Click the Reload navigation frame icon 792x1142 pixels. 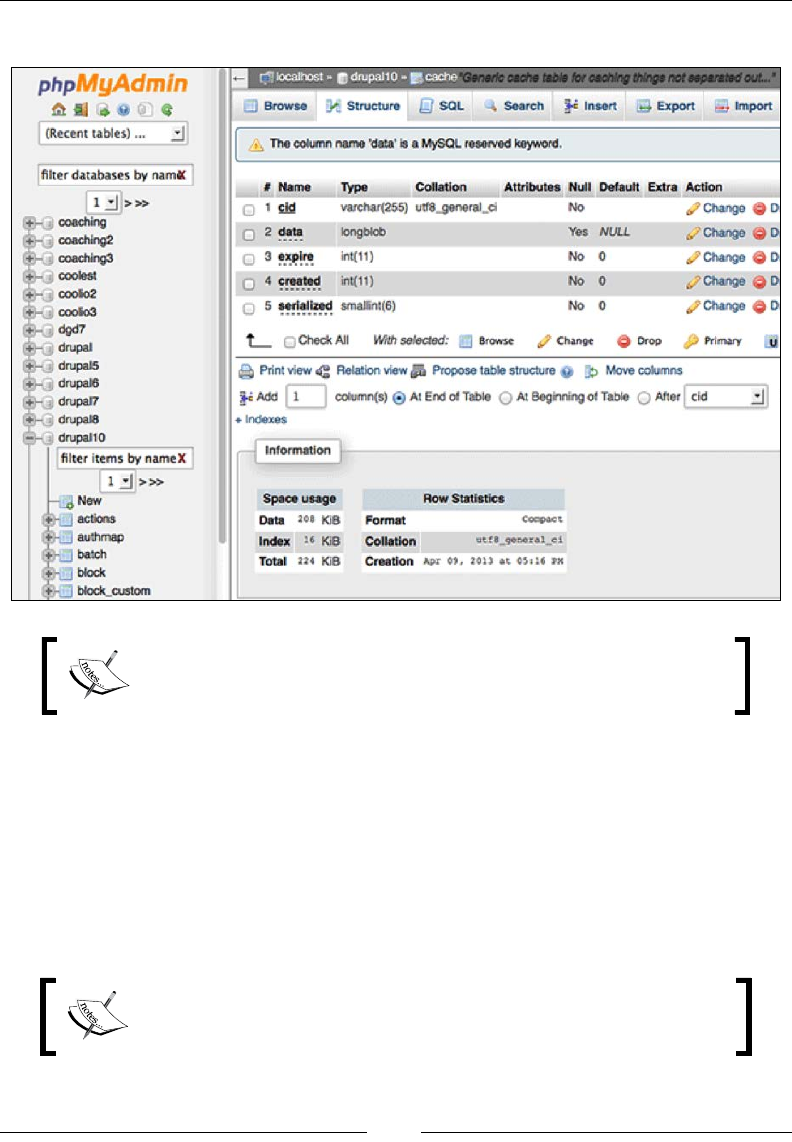click(x=167, y=110)
